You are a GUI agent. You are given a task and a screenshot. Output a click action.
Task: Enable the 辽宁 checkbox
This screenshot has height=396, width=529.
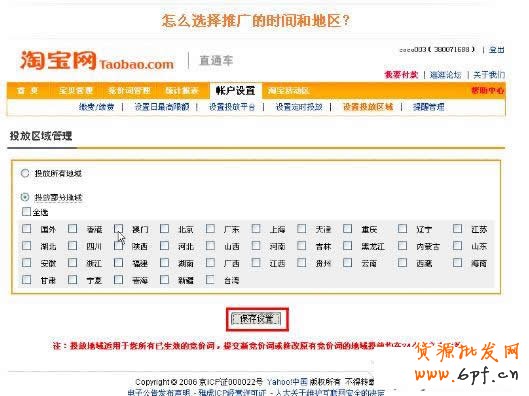pos(402,229)
